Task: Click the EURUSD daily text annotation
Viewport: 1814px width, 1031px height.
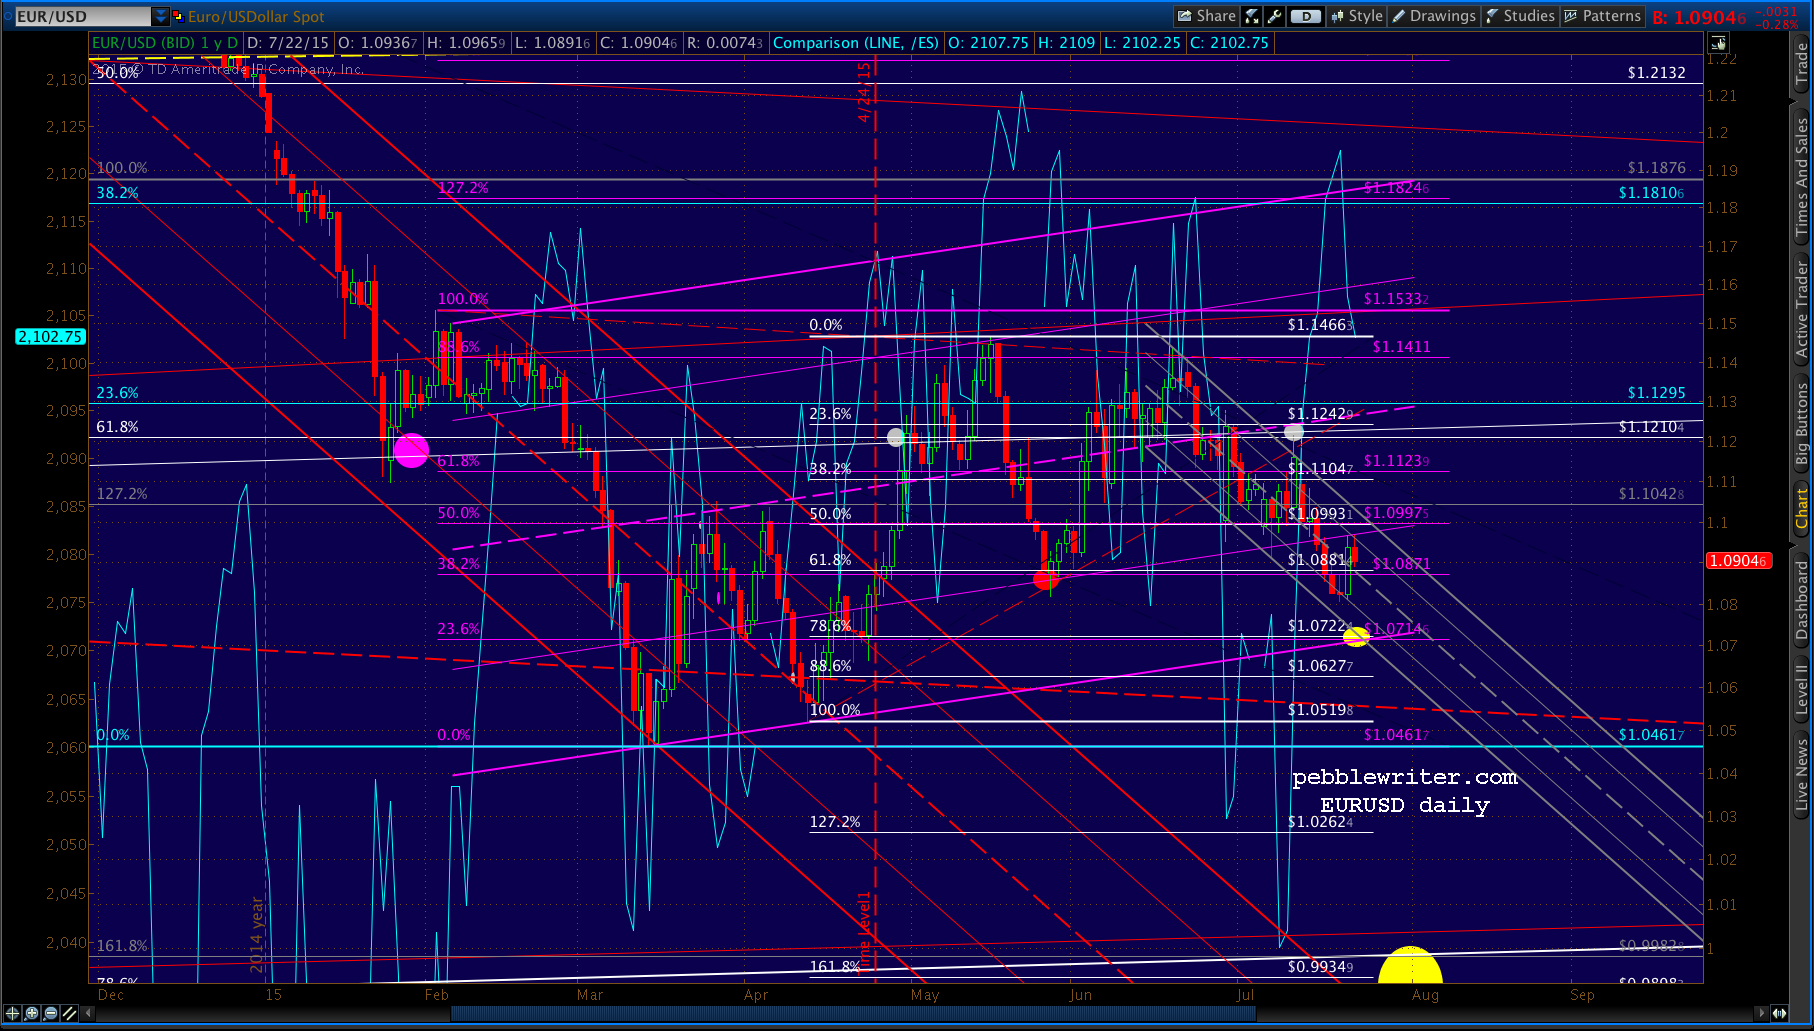Action: 1404,806
